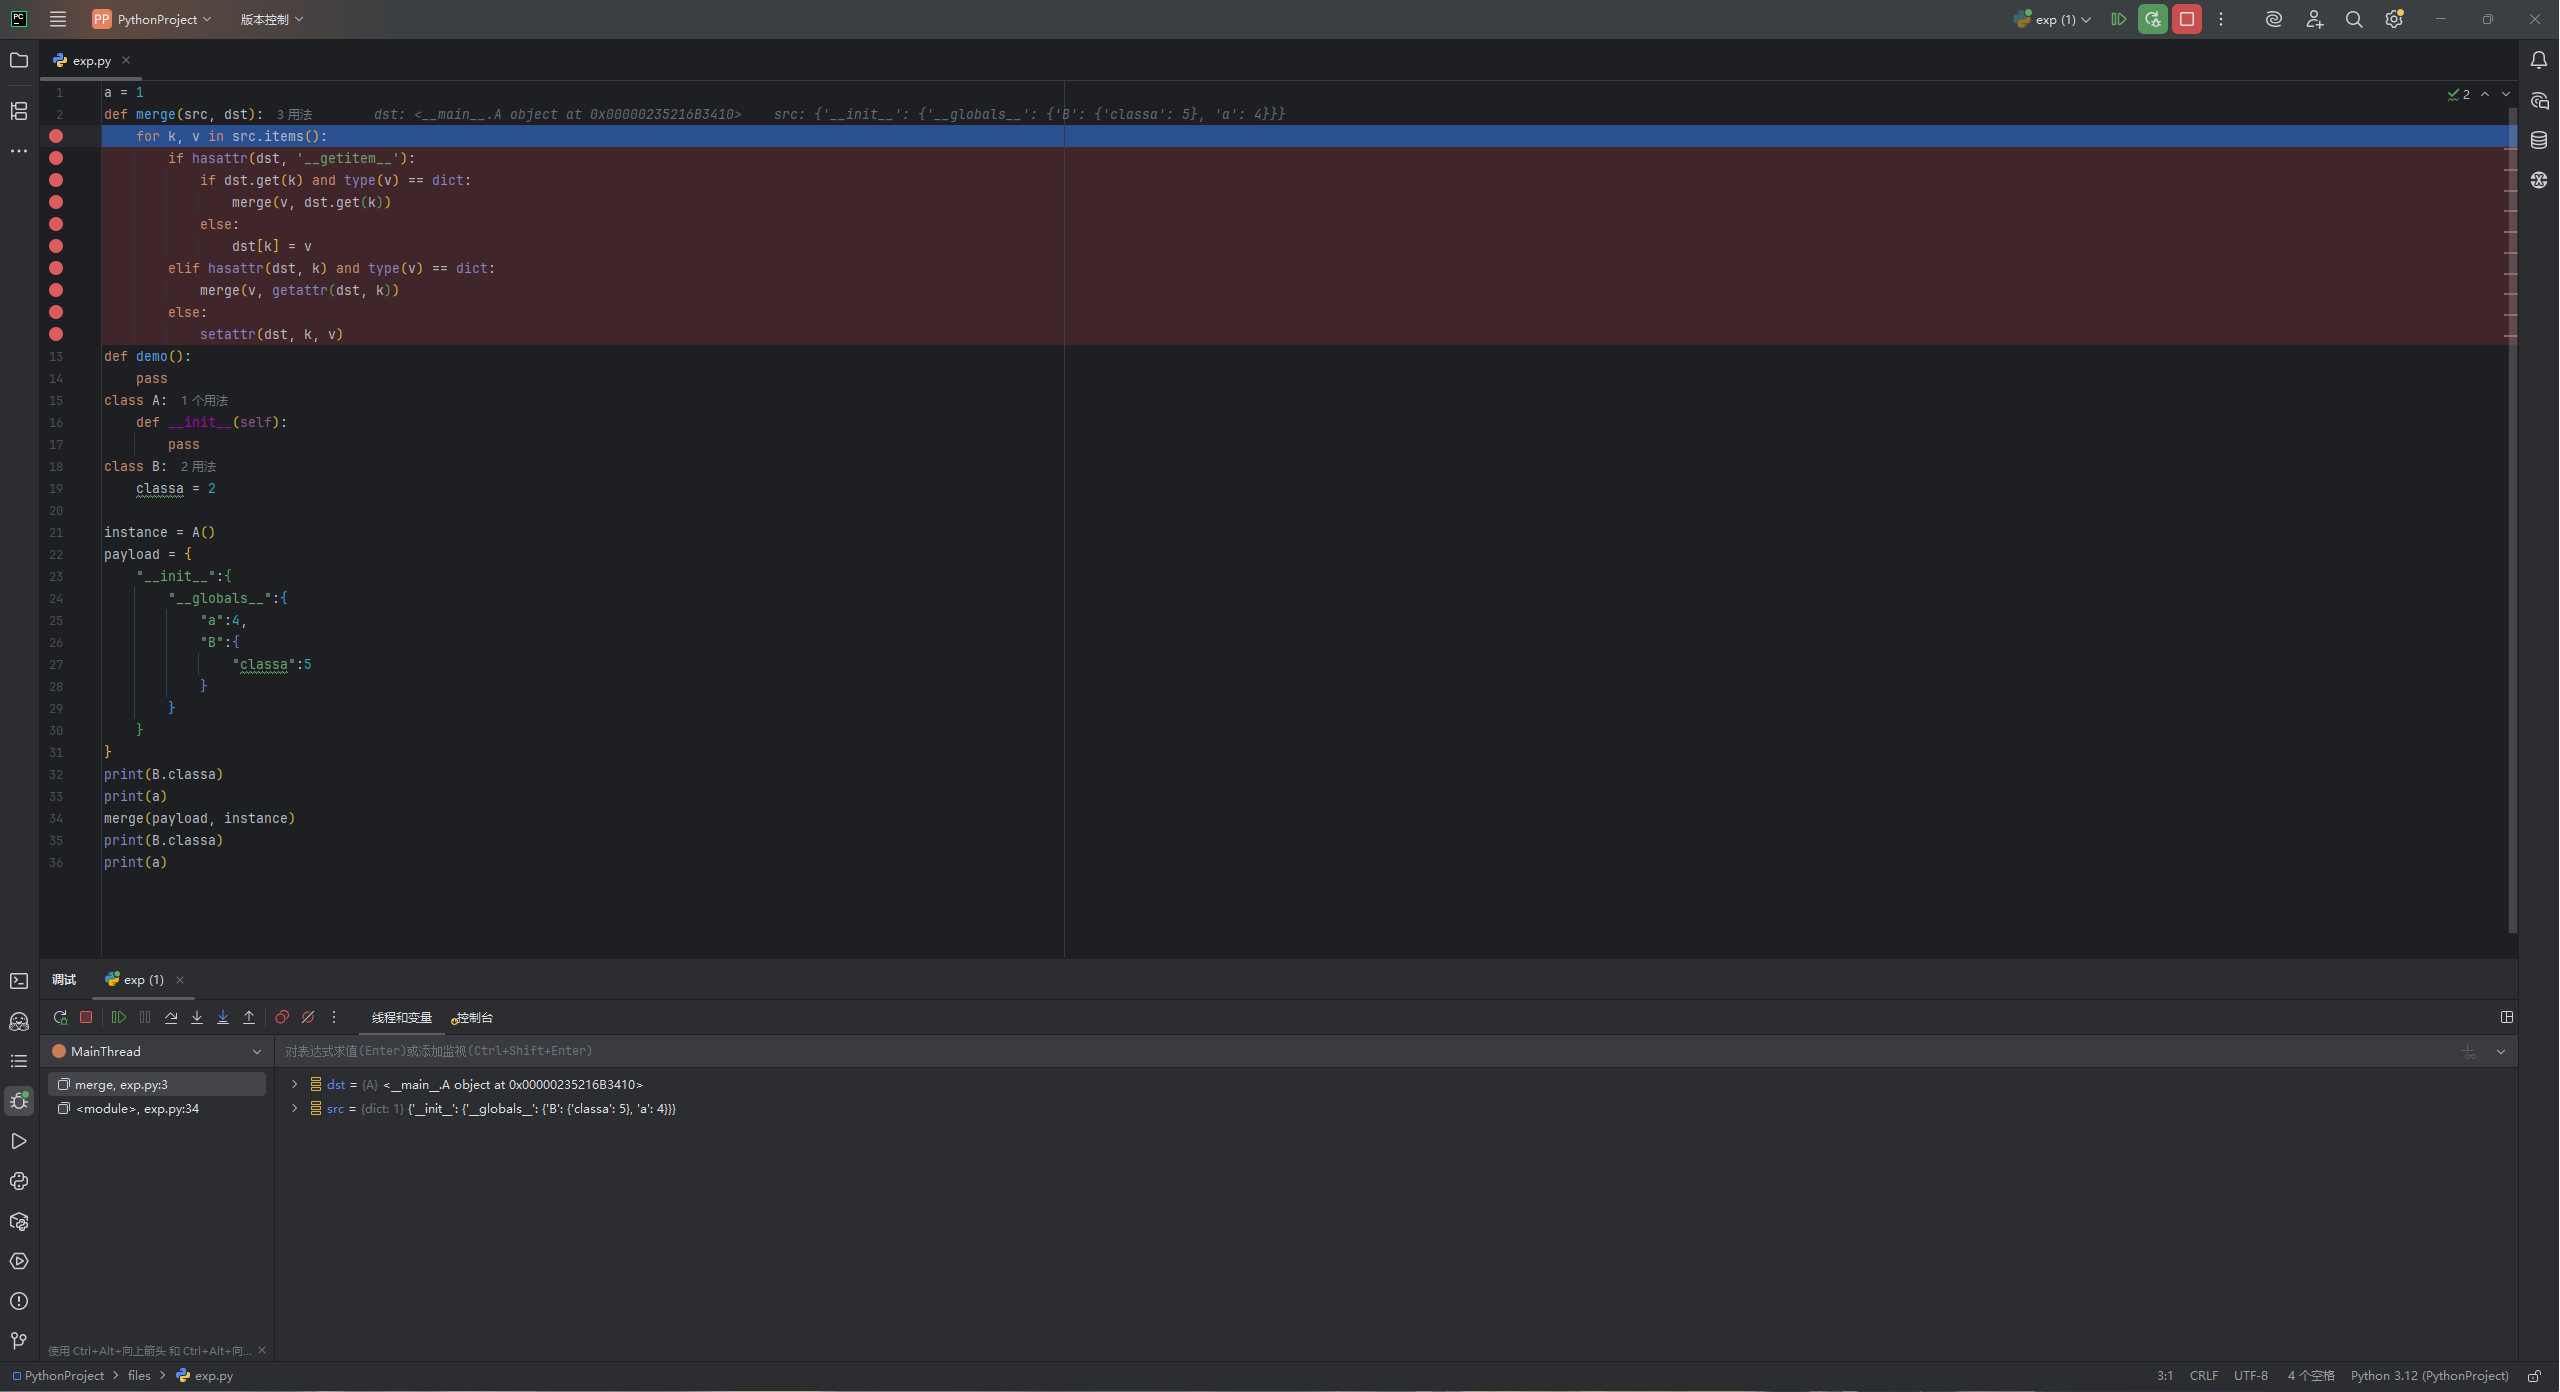Screen dimensions: 2560x1392
Task: Open 版本控制 menu in title bar
Action: point(271,19)
